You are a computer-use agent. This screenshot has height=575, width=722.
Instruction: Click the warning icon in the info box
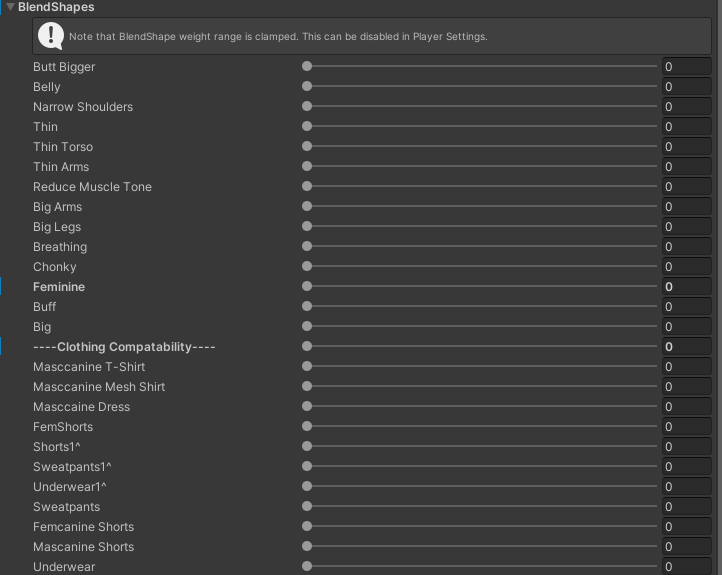(50, 36)
